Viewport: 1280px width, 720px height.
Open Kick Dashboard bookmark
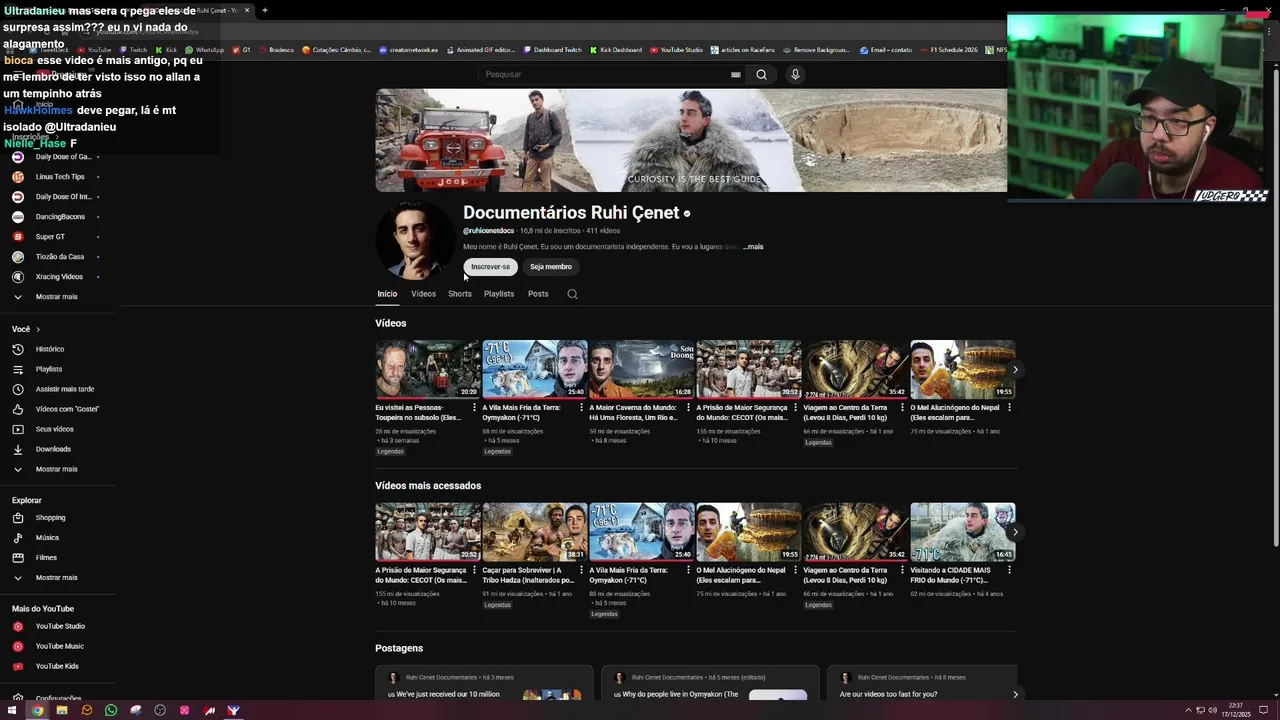(x=616, y=50)
